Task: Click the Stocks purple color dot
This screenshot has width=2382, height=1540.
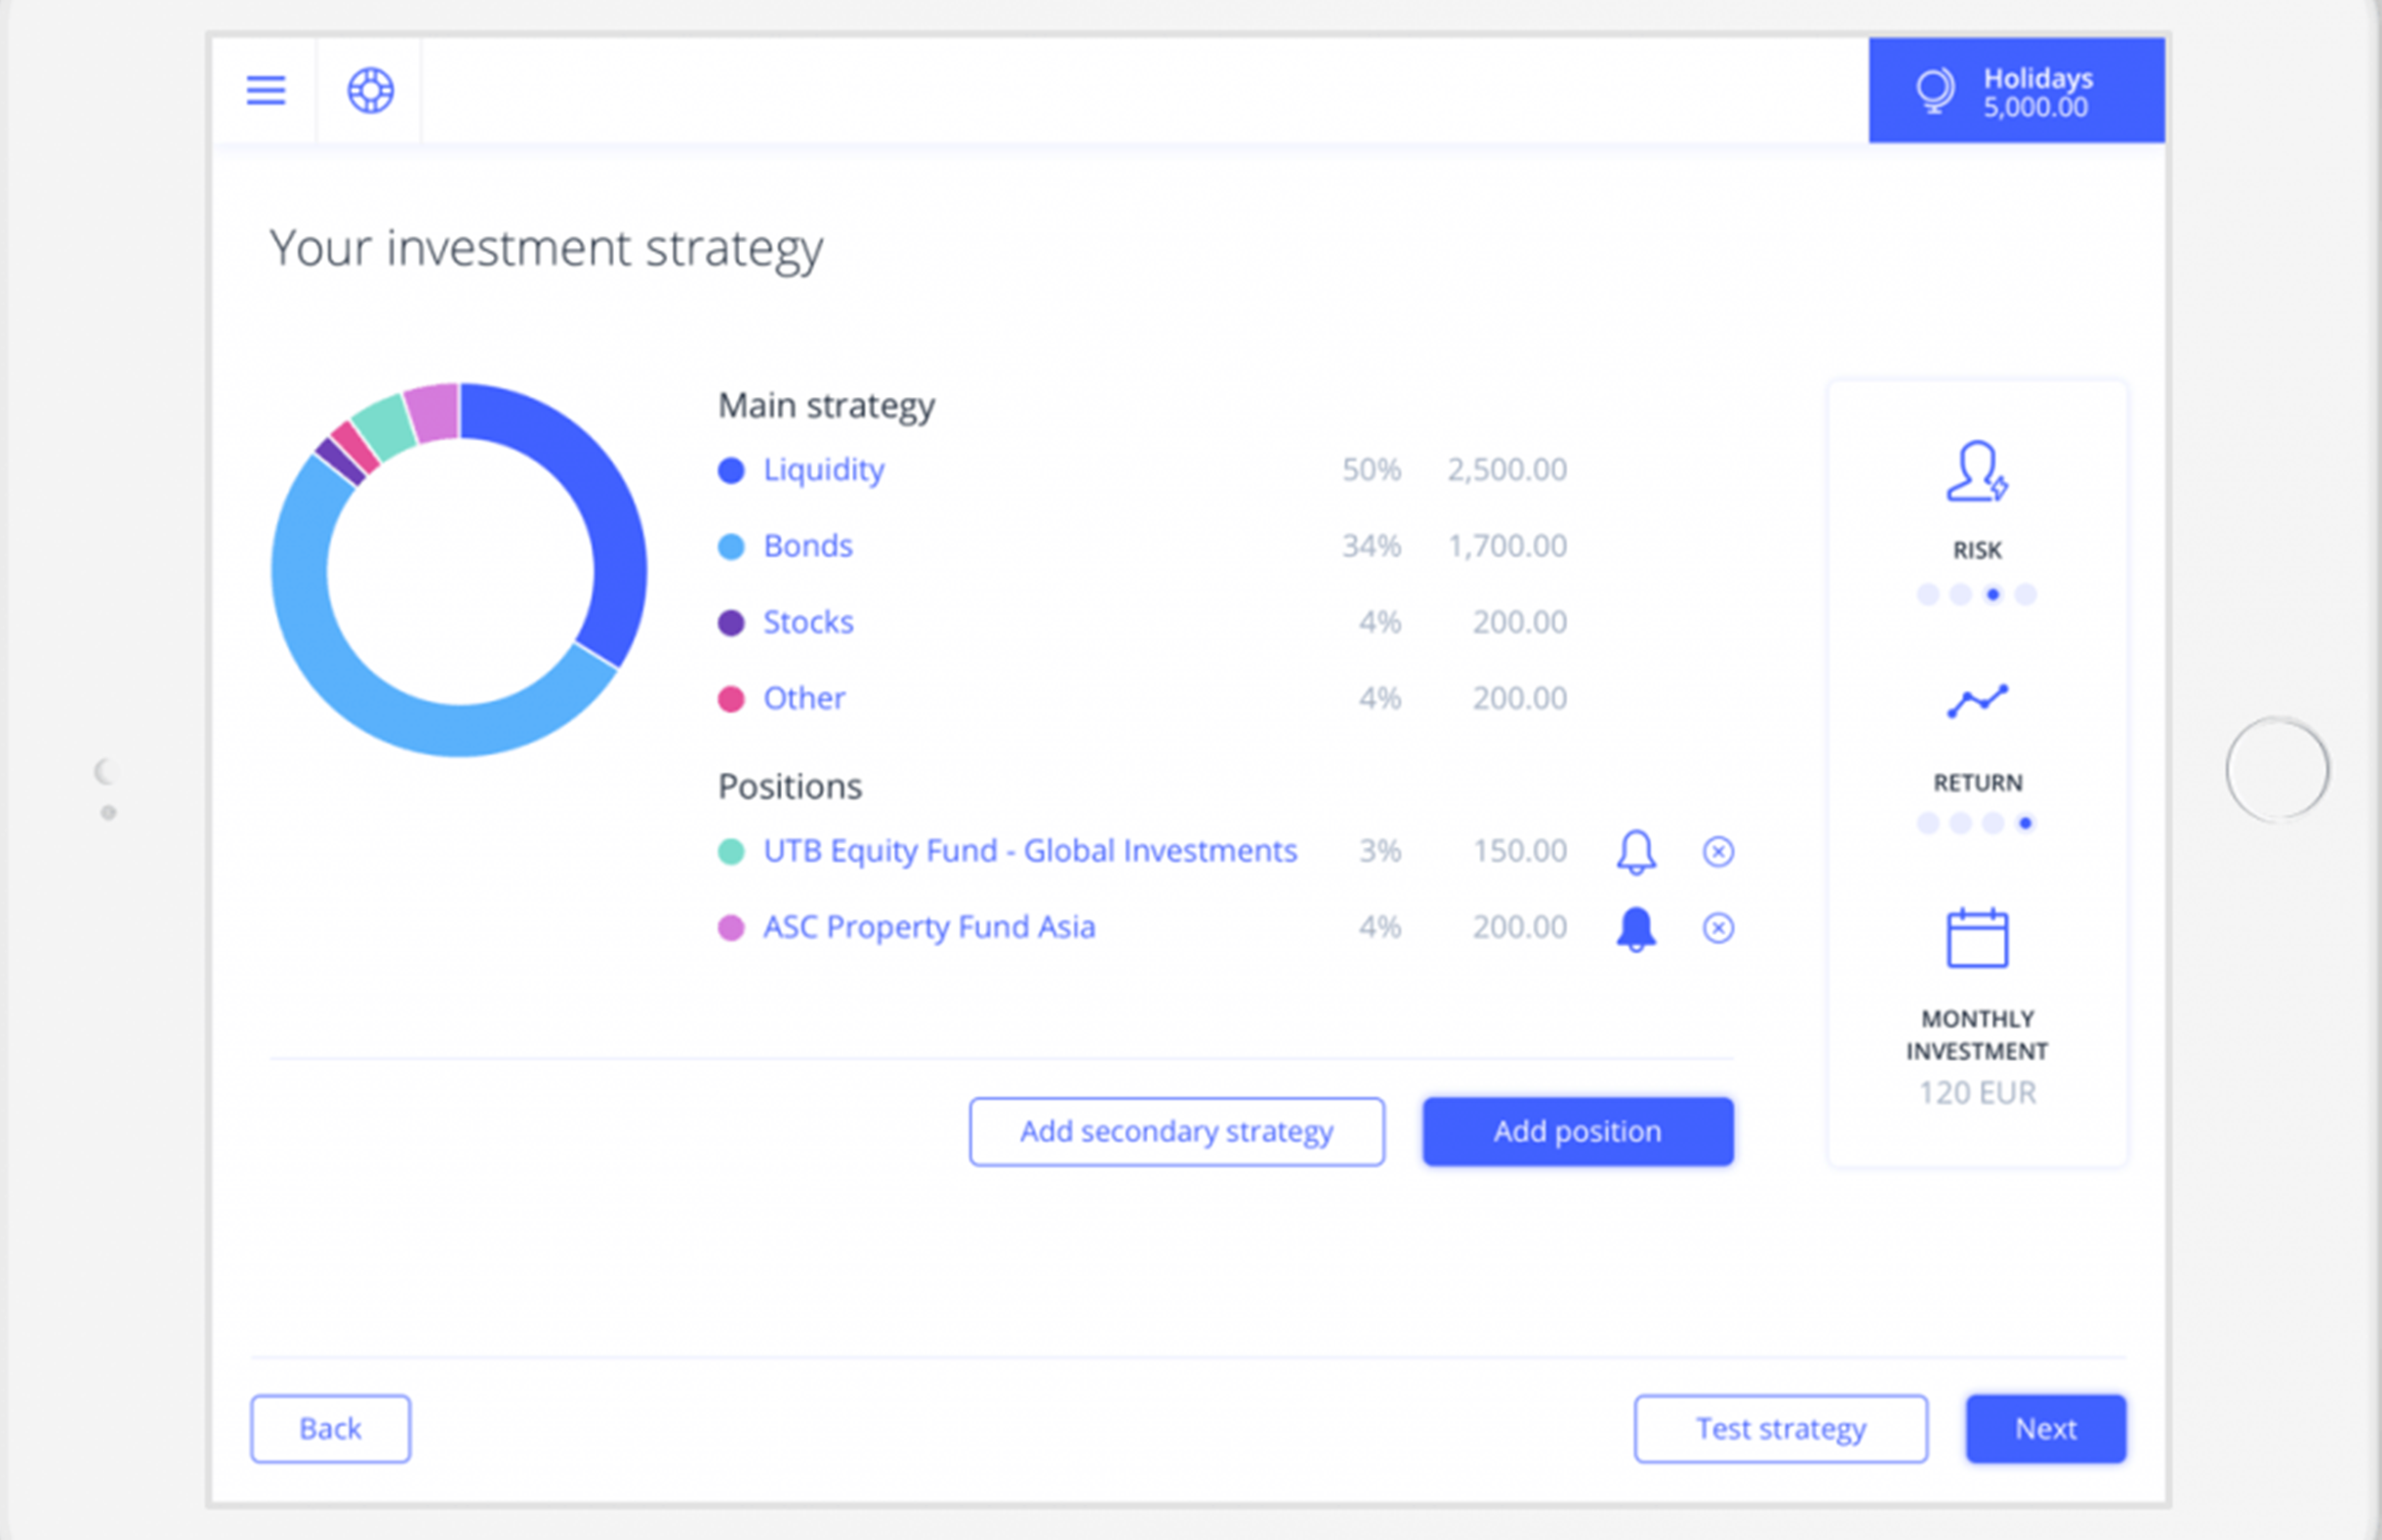Action: [x=731, y=623]
